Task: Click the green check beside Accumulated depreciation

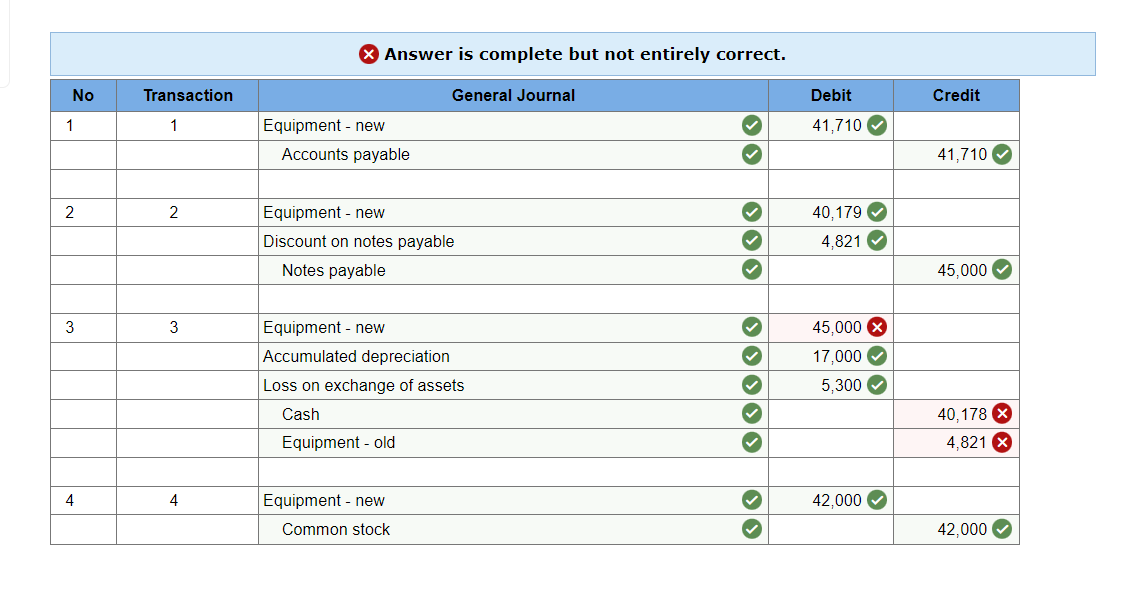Action: click(752, 356)
